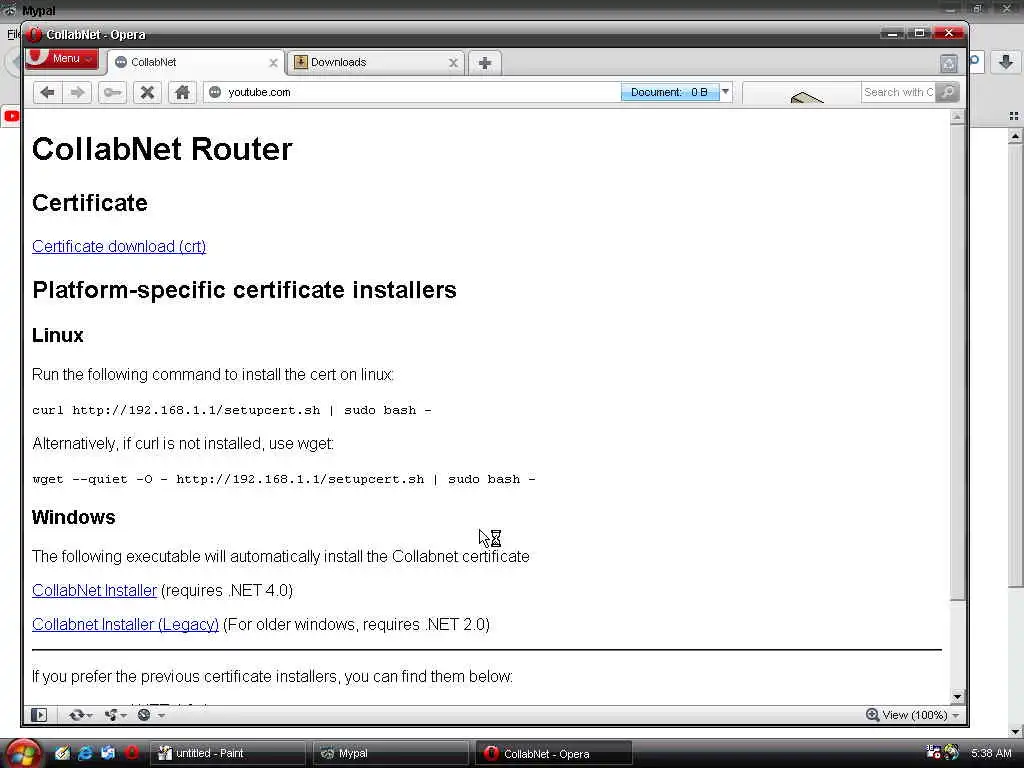Launch Internet Explorer from quick launch
The height and width of the screenshot is (768, 1024).
85,753
